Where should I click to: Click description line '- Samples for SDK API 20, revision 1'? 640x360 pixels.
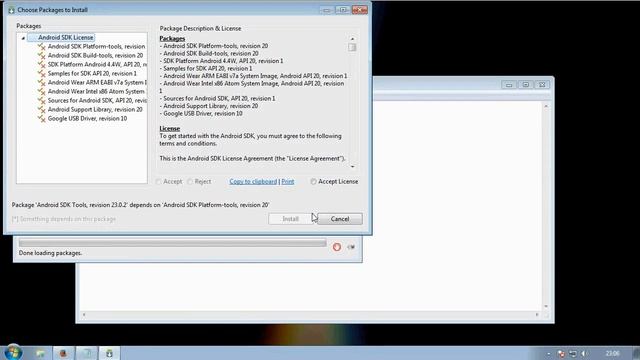point(206,69)
